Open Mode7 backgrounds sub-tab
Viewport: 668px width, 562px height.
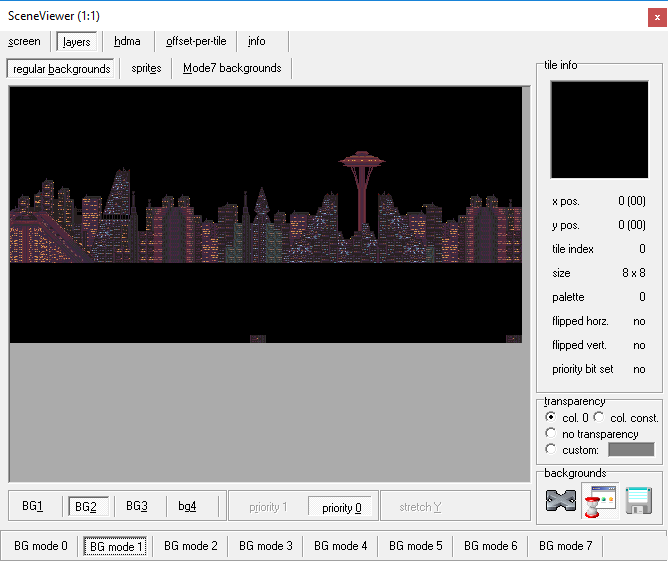[232, 68]
